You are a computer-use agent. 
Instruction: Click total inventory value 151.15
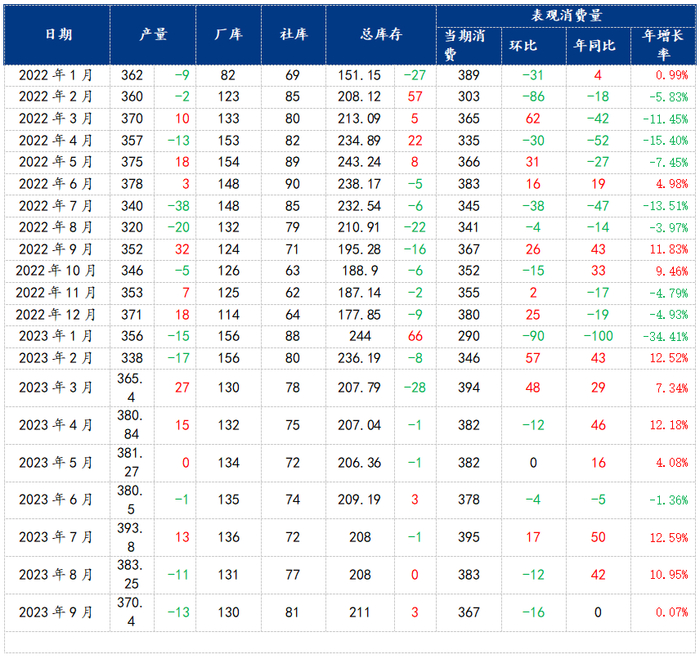coord(359,75)
